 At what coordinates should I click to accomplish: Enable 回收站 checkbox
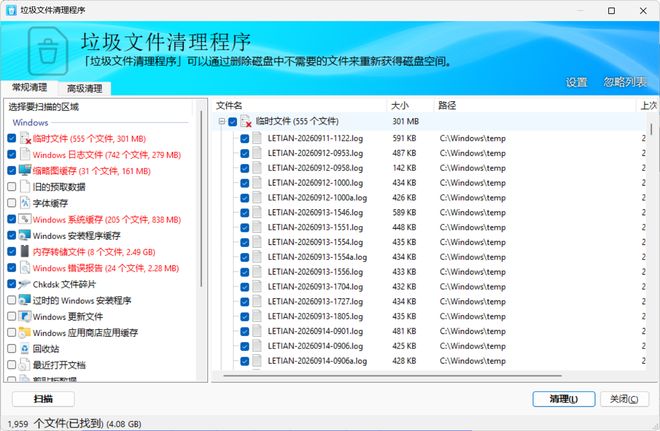click(x=12, y=349)
